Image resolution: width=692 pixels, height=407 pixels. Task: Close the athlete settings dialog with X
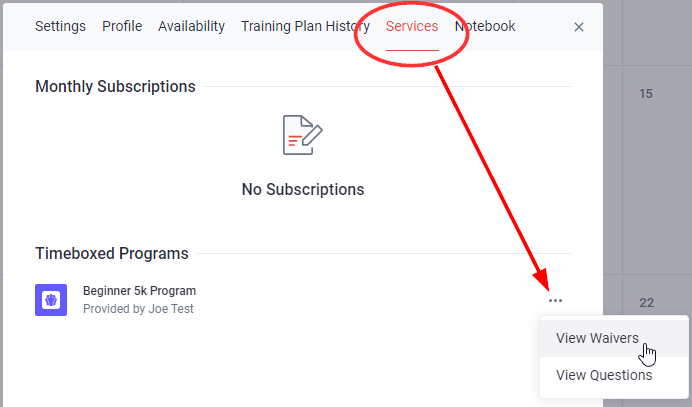point(579,27)
